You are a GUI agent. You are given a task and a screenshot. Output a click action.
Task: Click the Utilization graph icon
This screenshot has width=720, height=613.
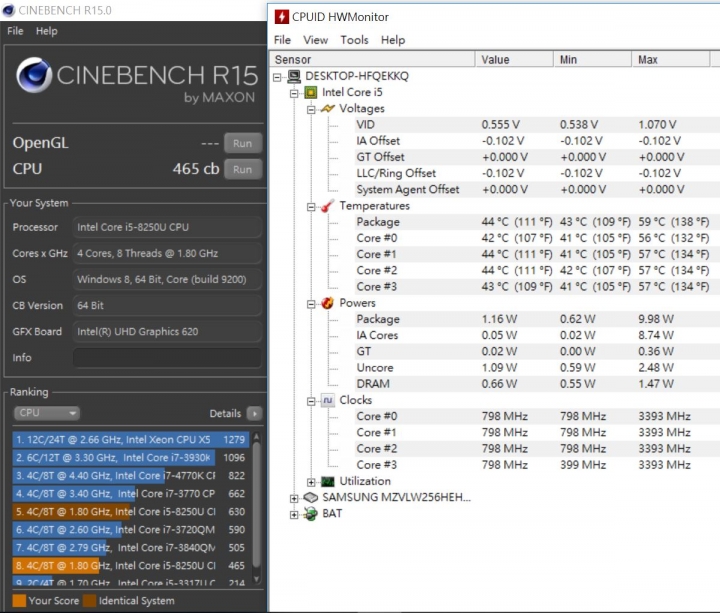click(327, 482)
